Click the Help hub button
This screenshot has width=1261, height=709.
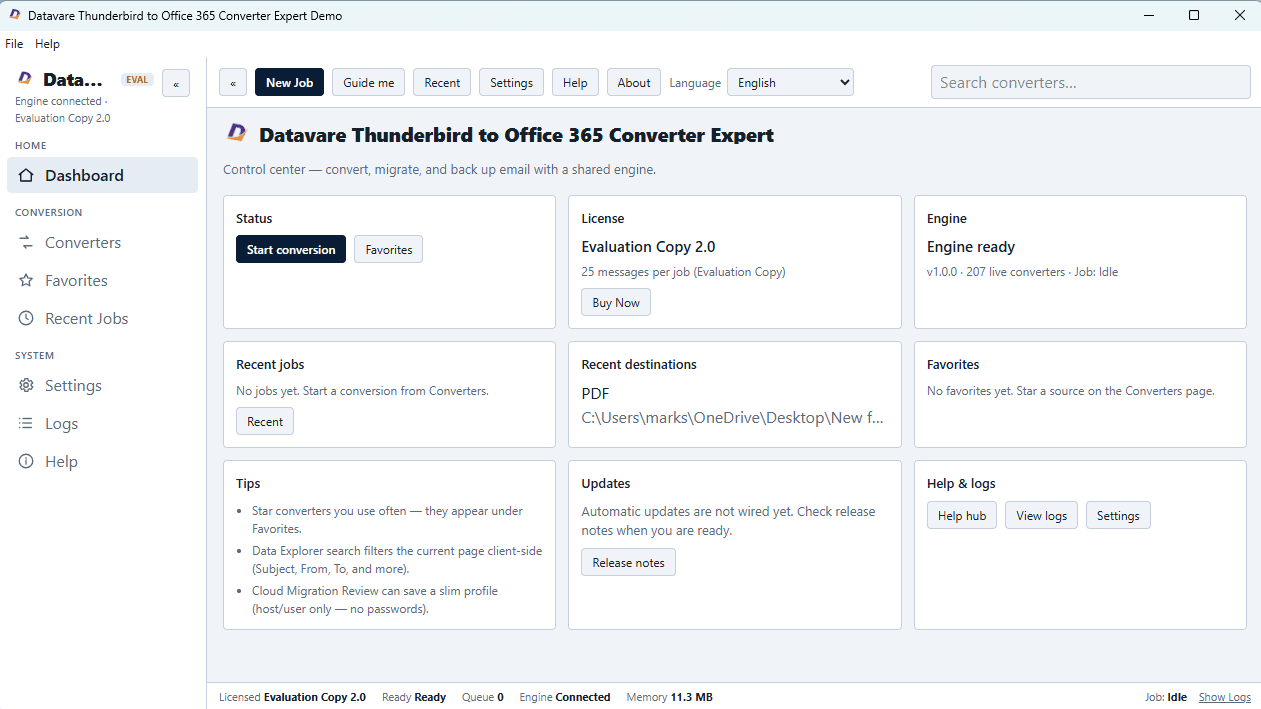pos(962,515)
